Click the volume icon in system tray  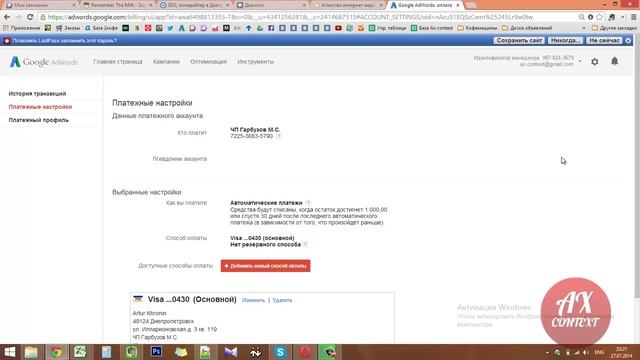click(x=586, y=352)
